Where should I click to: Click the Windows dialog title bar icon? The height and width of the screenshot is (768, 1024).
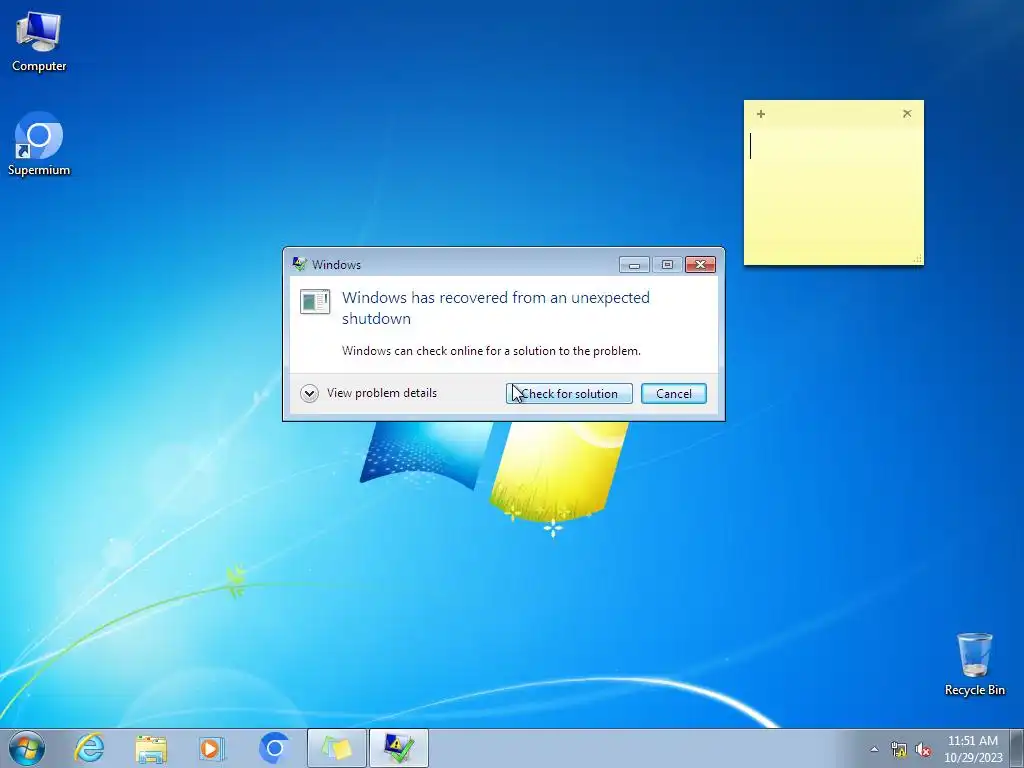(x=300, y=264)
